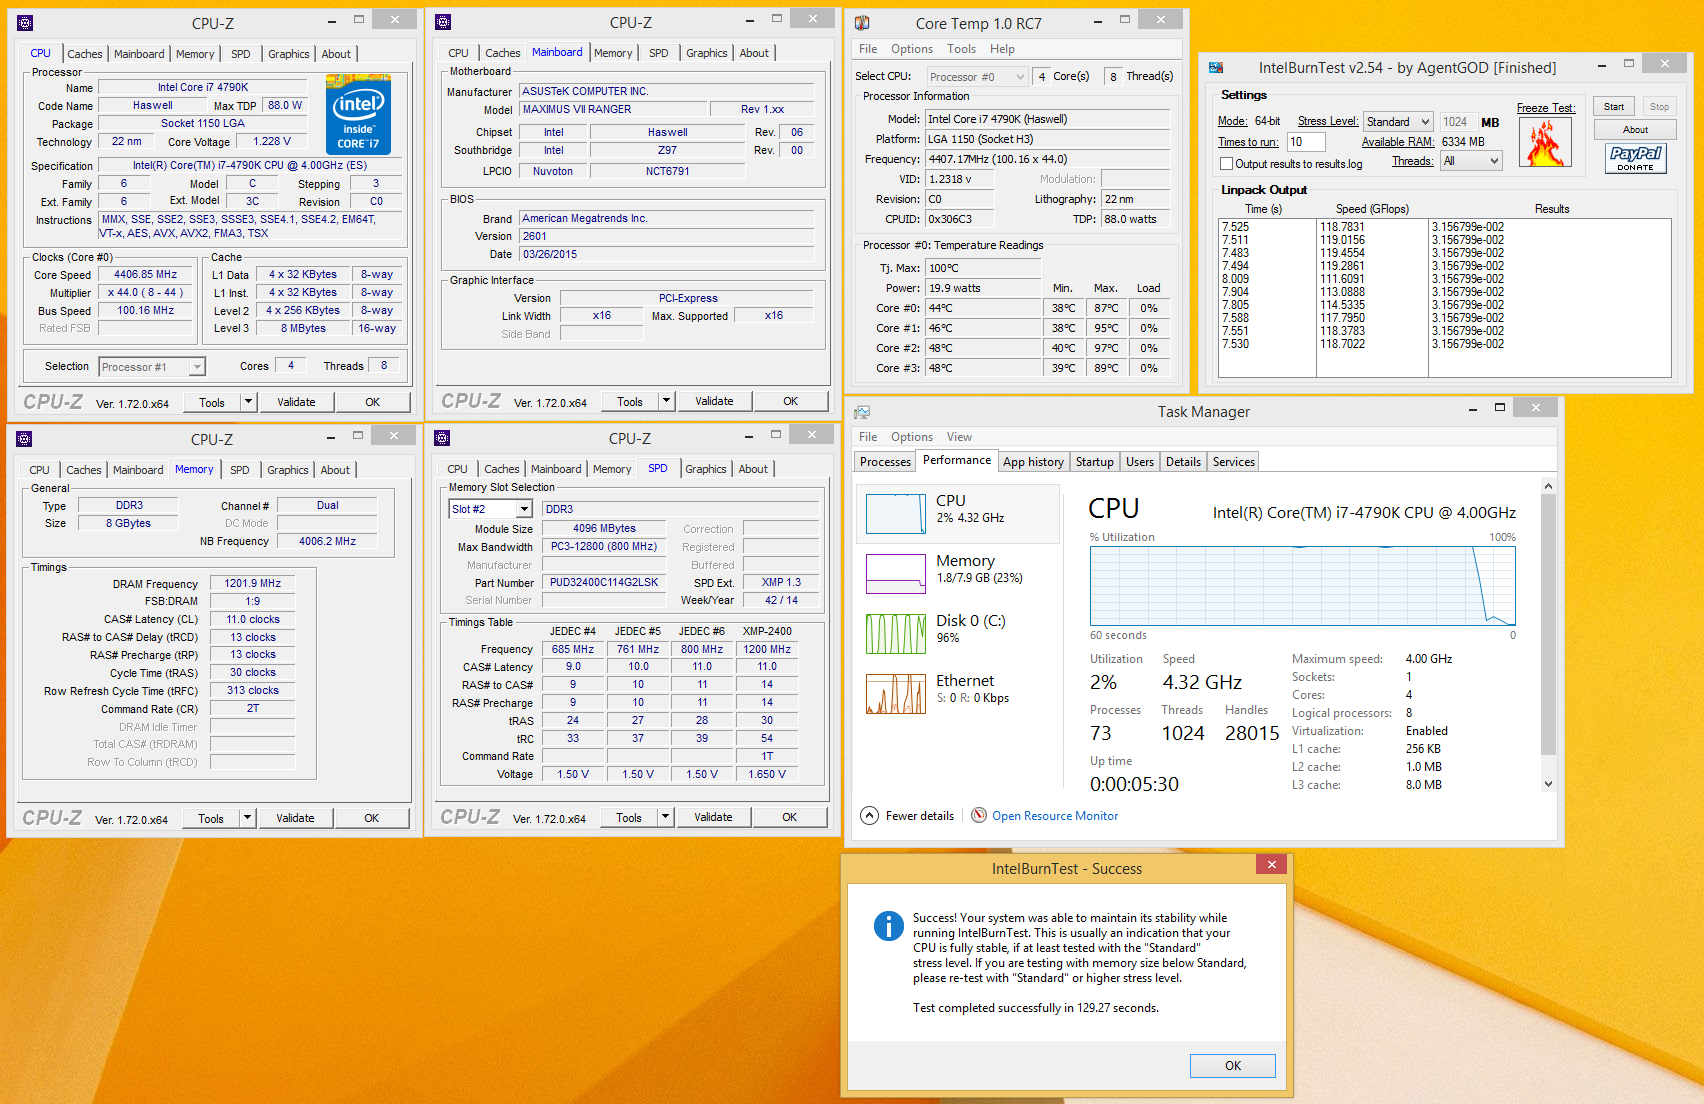Open the Services tab in Task Manager
Screen dimensions: 1704x1104
pyautogui.click(x=1233, y=462)
